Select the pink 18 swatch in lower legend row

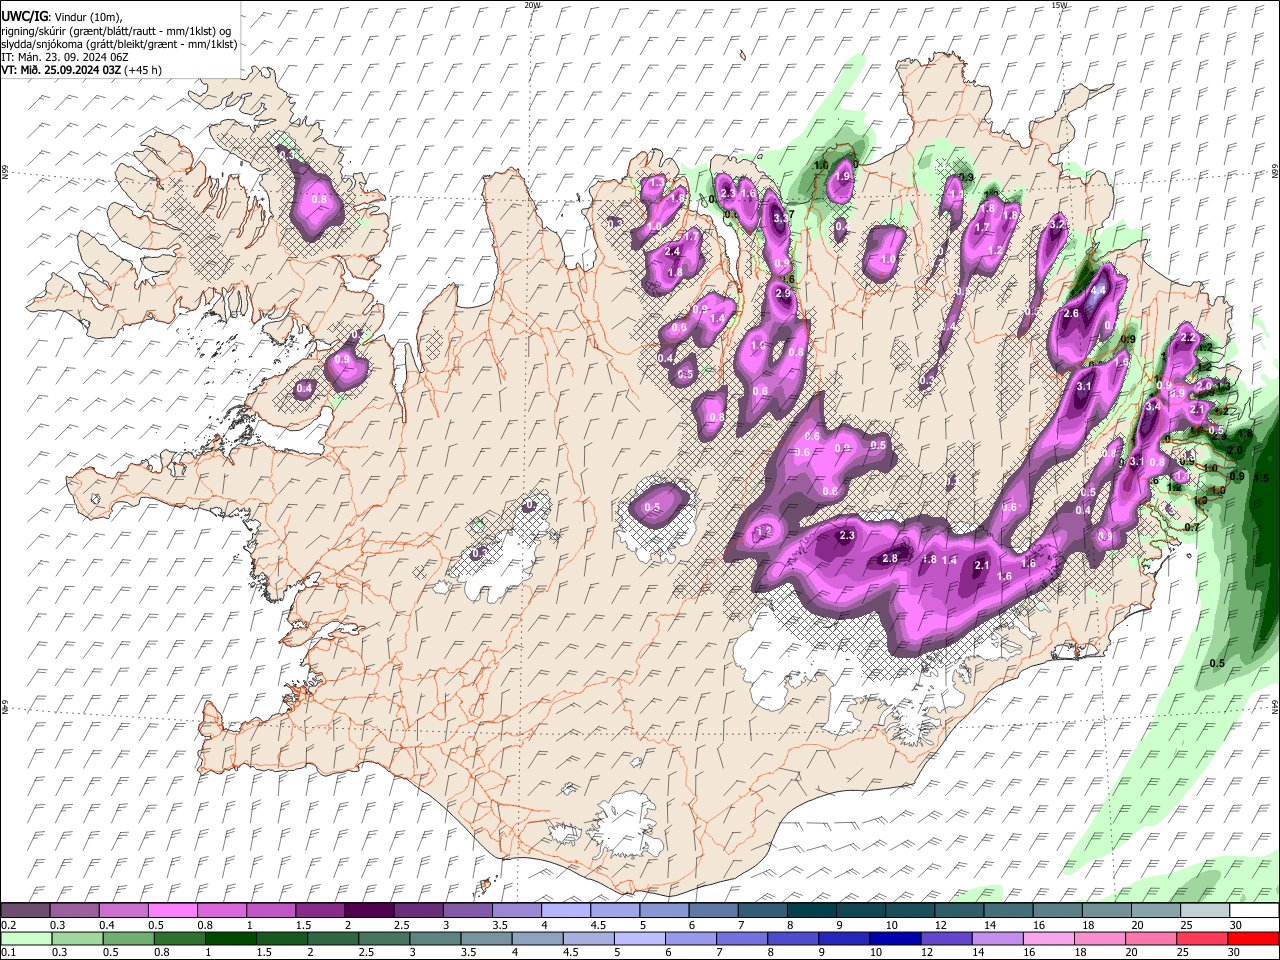click(1098, 938)
